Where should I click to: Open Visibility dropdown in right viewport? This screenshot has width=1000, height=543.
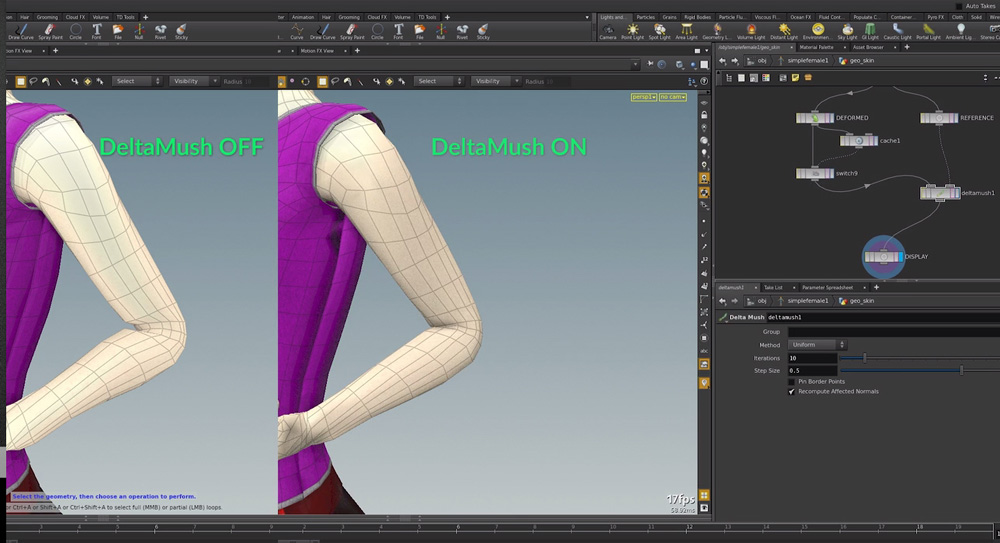(x=496, y=81)
